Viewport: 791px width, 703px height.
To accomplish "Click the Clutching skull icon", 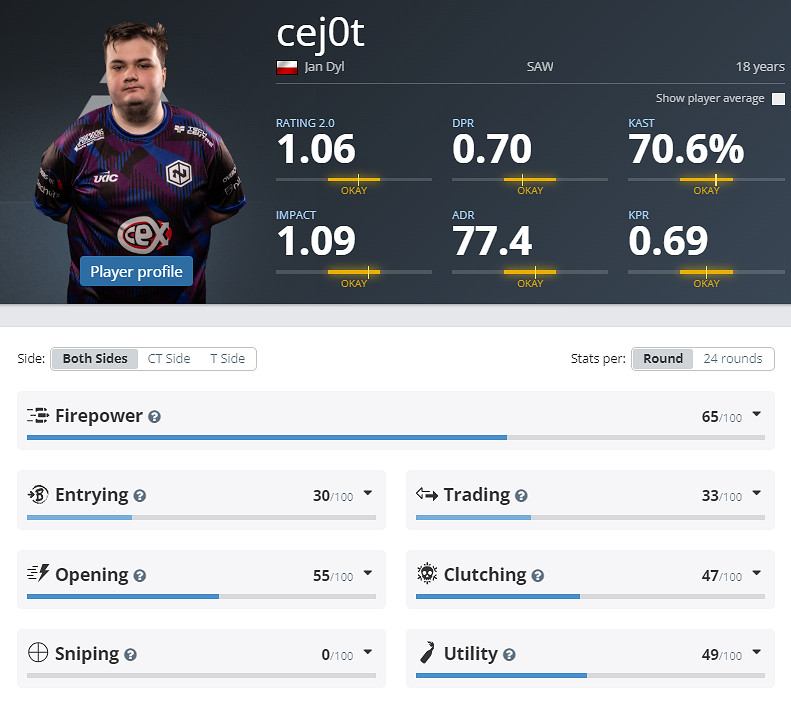I will 427,574.
